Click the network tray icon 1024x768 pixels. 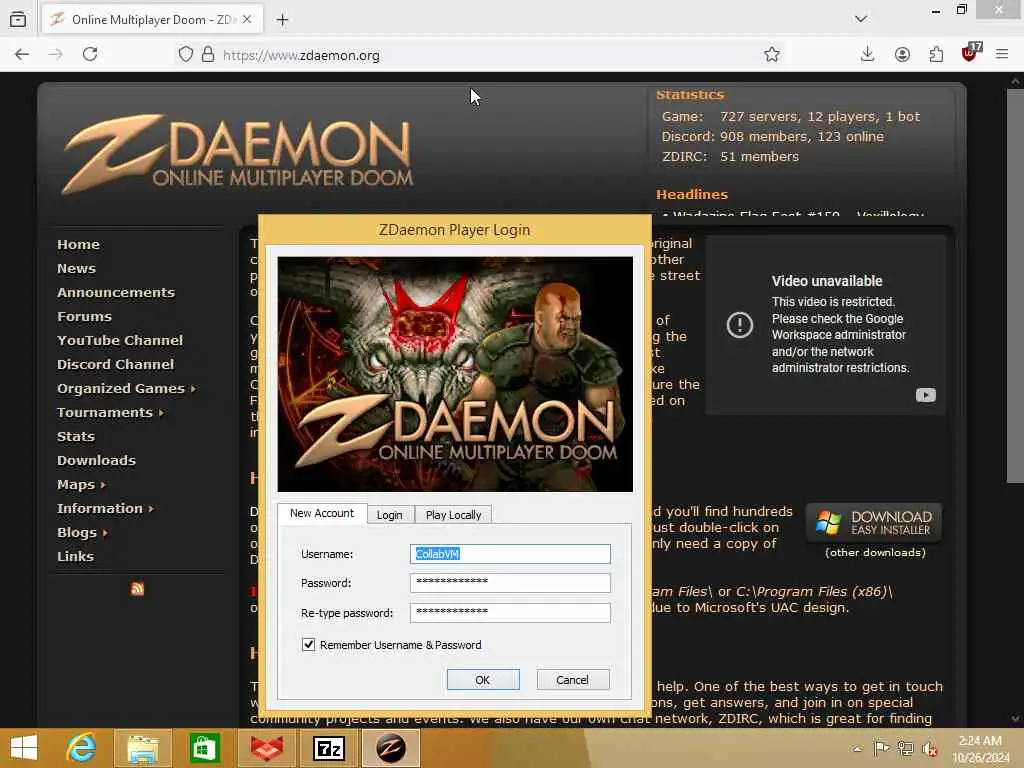(x=905, y=748)
